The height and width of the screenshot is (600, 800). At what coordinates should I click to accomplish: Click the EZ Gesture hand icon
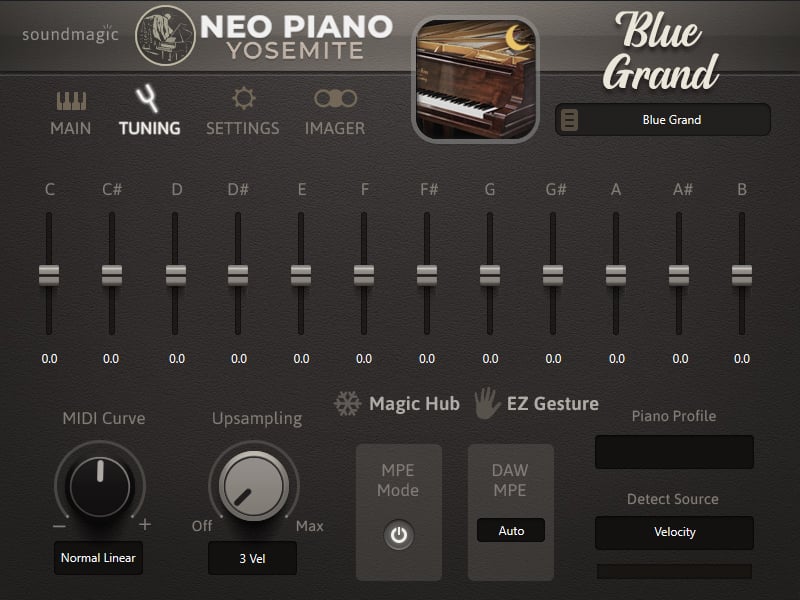coord(486,403)
